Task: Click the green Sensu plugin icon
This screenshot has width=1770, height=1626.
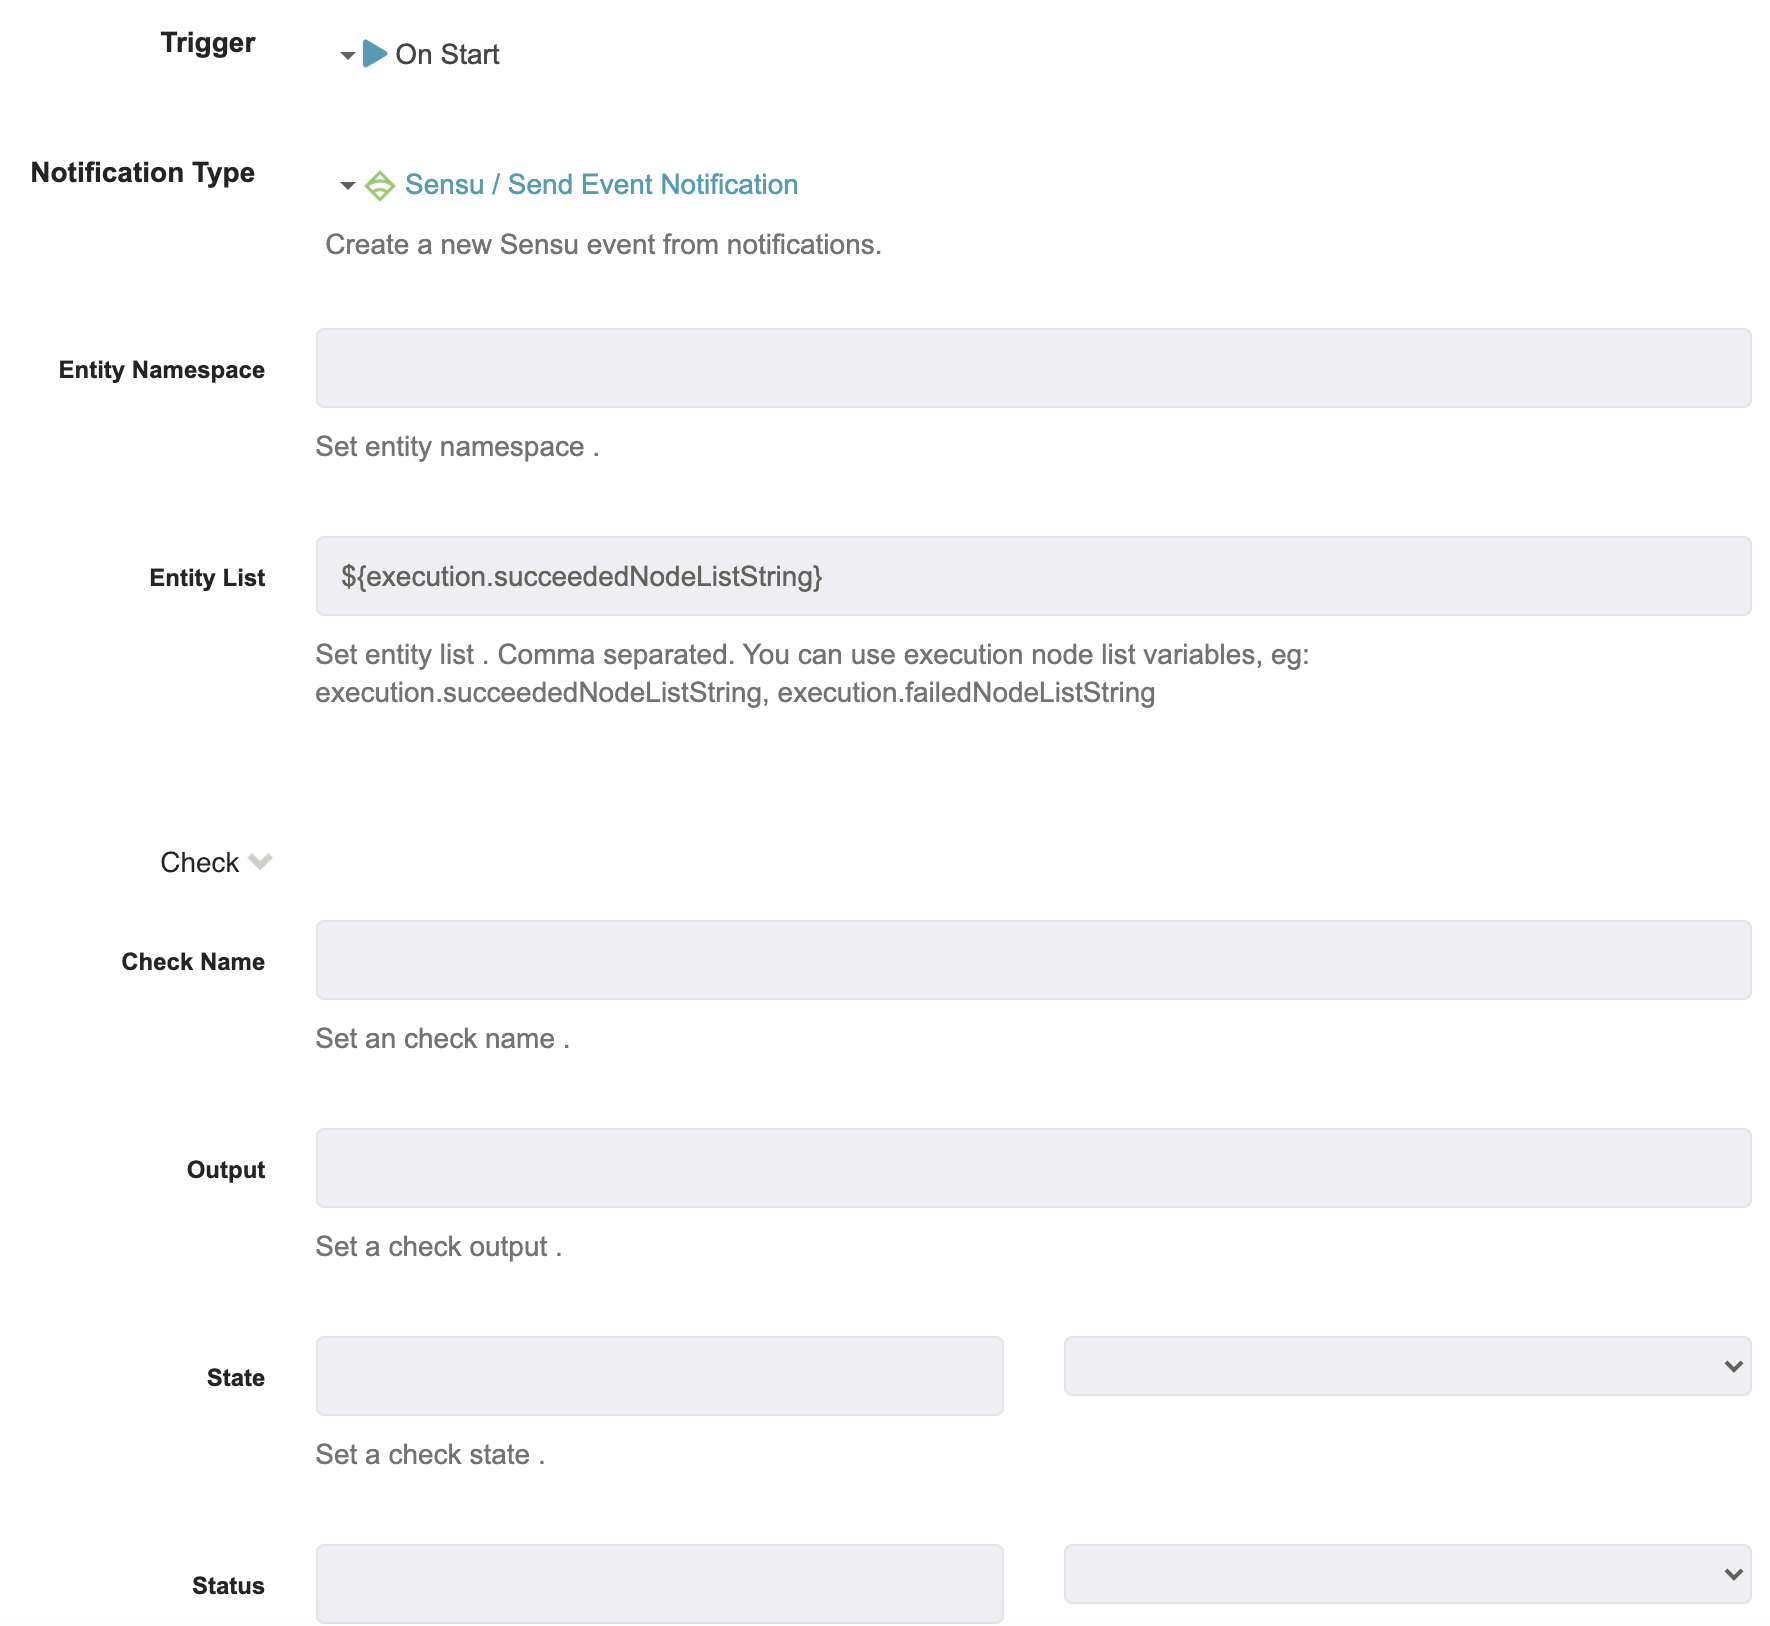Action: point(380,185)
